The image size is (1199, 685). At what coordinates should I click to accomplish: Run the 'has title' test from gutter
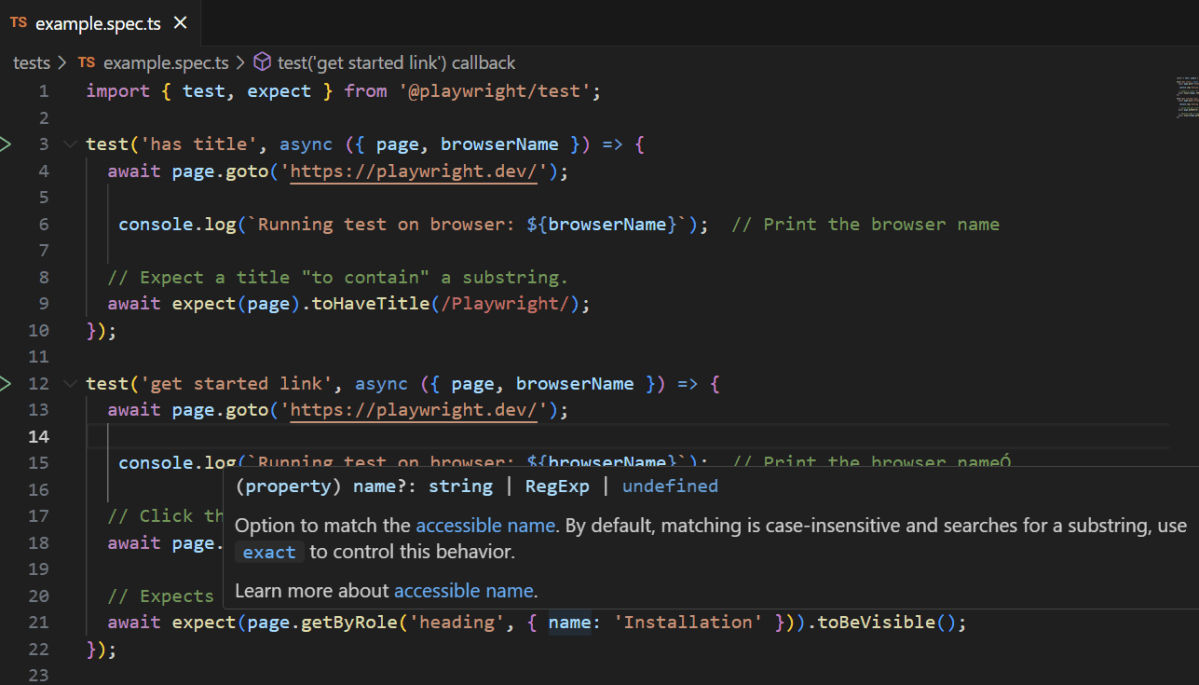(x=6, y=145)
